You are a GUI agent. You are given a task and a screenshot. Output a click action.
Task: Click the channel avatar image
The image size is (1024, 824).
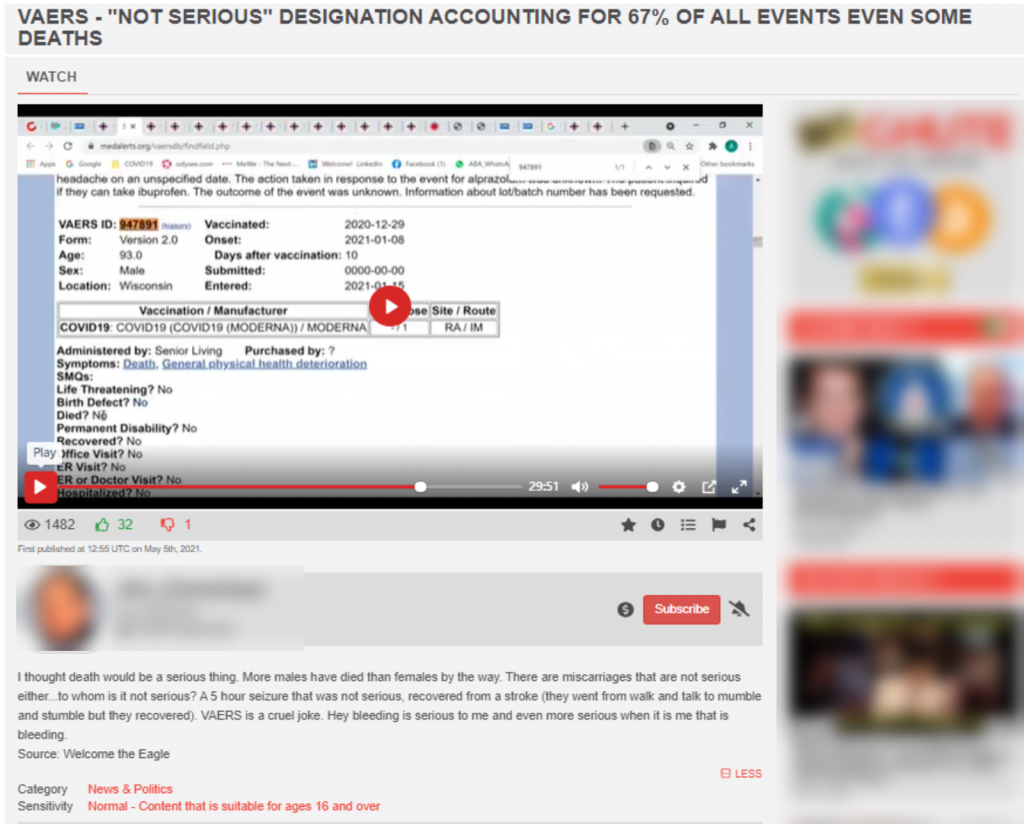click(62, 608)
